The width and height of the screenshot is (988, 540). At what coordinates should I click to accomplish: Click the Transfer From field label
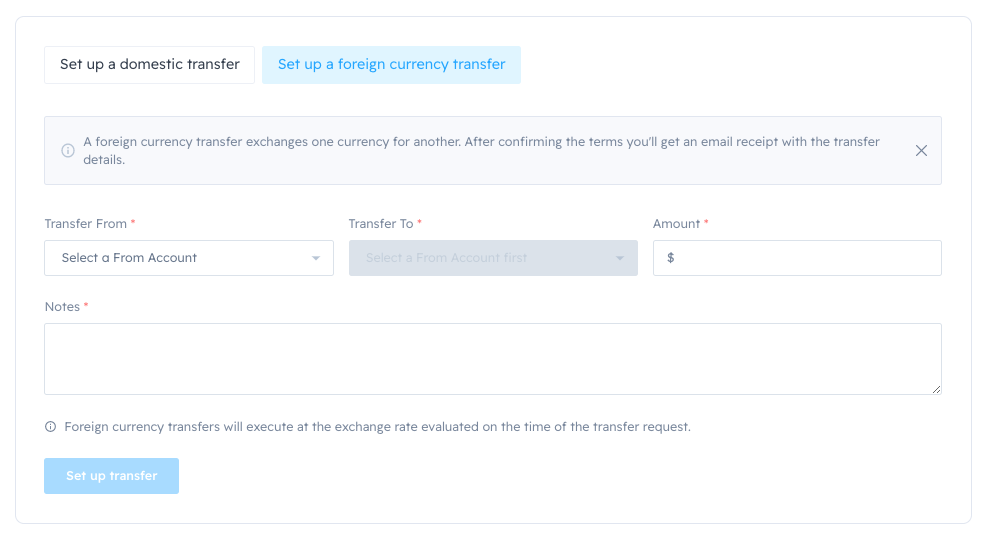tap(86, 224)
